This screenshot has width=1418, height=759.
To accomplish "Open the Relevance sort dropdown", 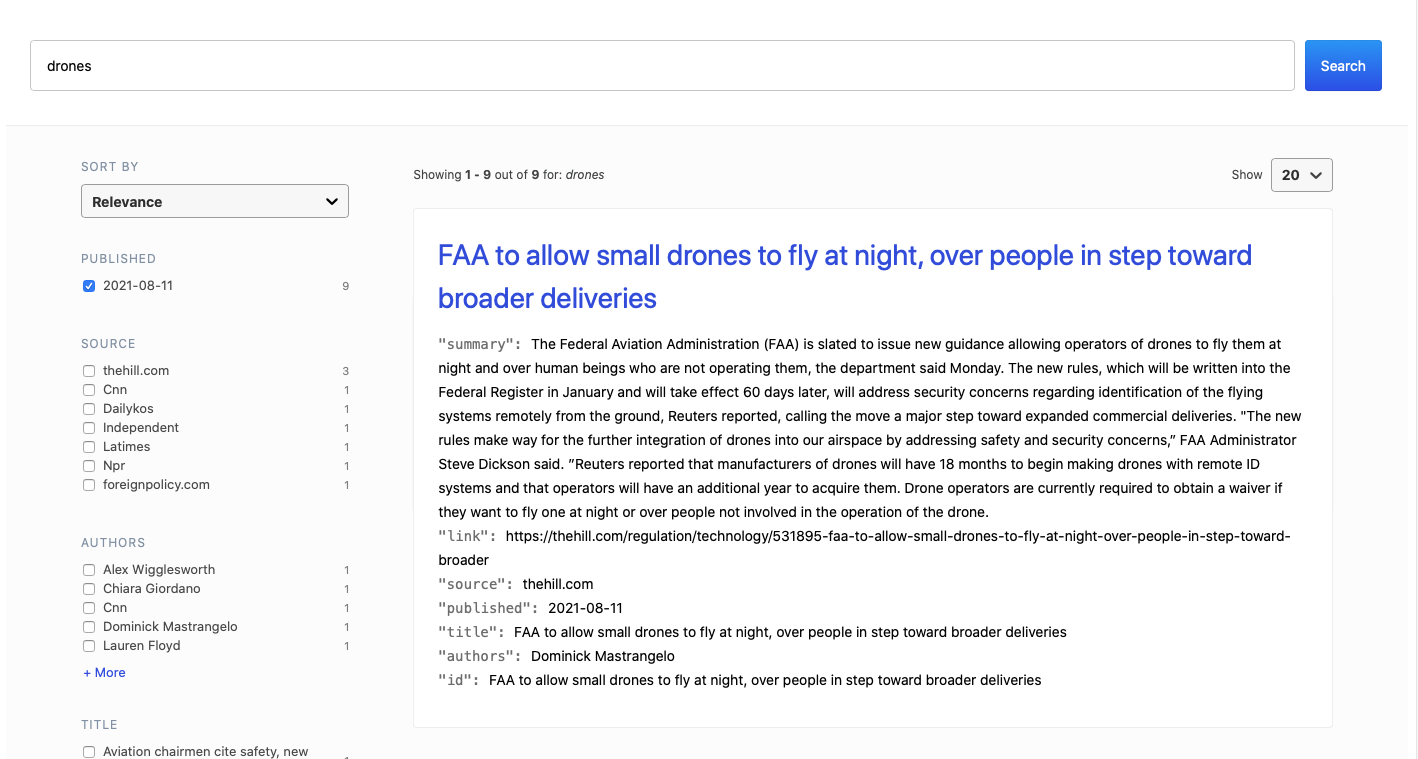I will (x=214, y=200).
